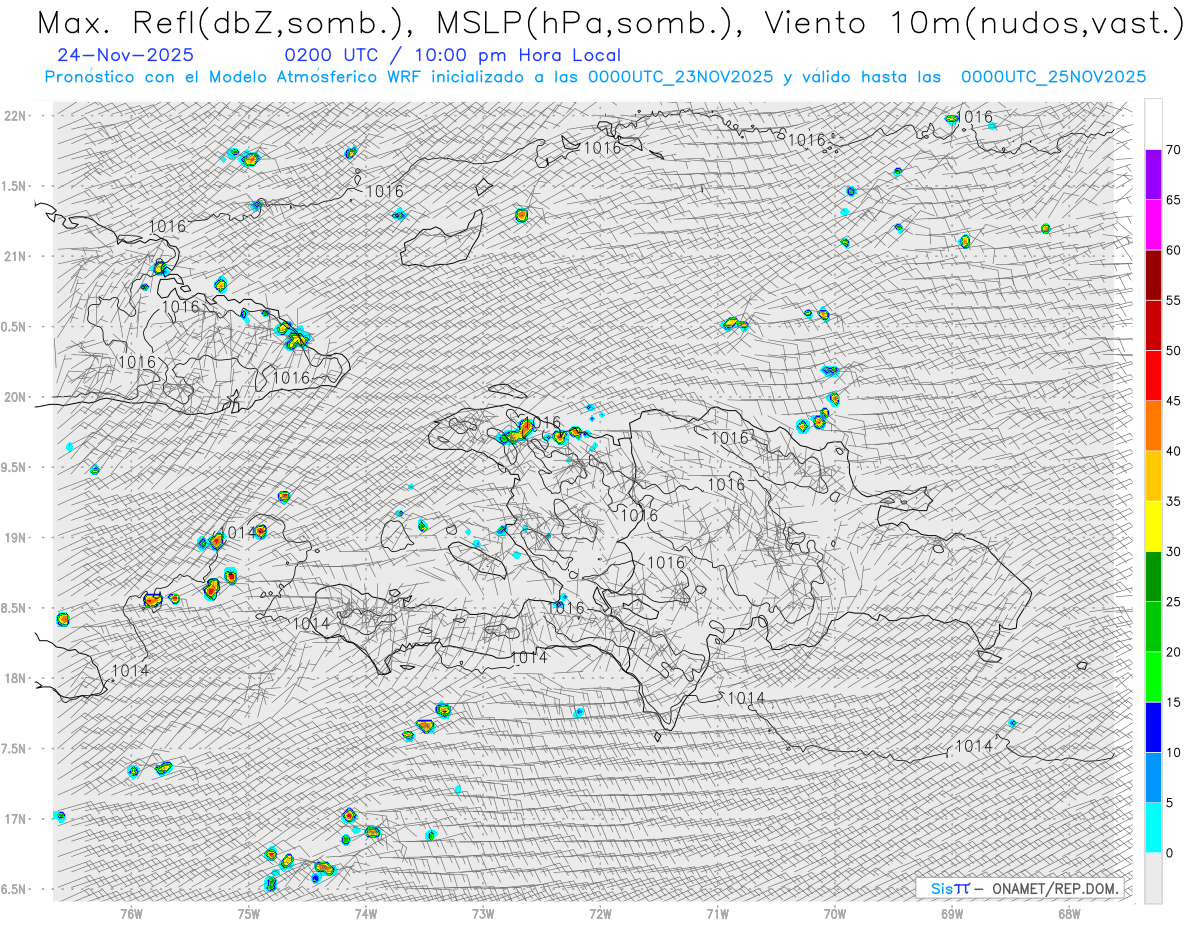
Task: Select the colorbar label "15"
Action: pyautogui.click(x=1173, y=702)
